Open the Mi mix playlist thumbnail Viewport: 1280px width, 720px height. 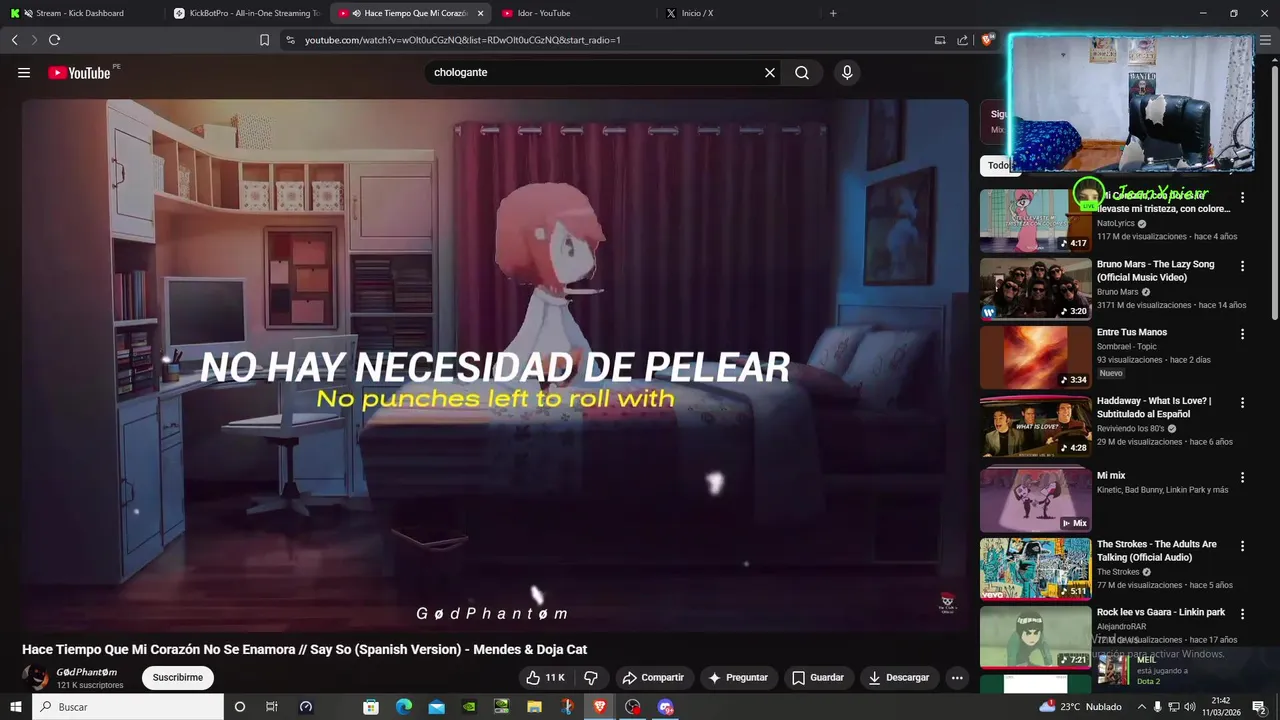pos(1035,500)
